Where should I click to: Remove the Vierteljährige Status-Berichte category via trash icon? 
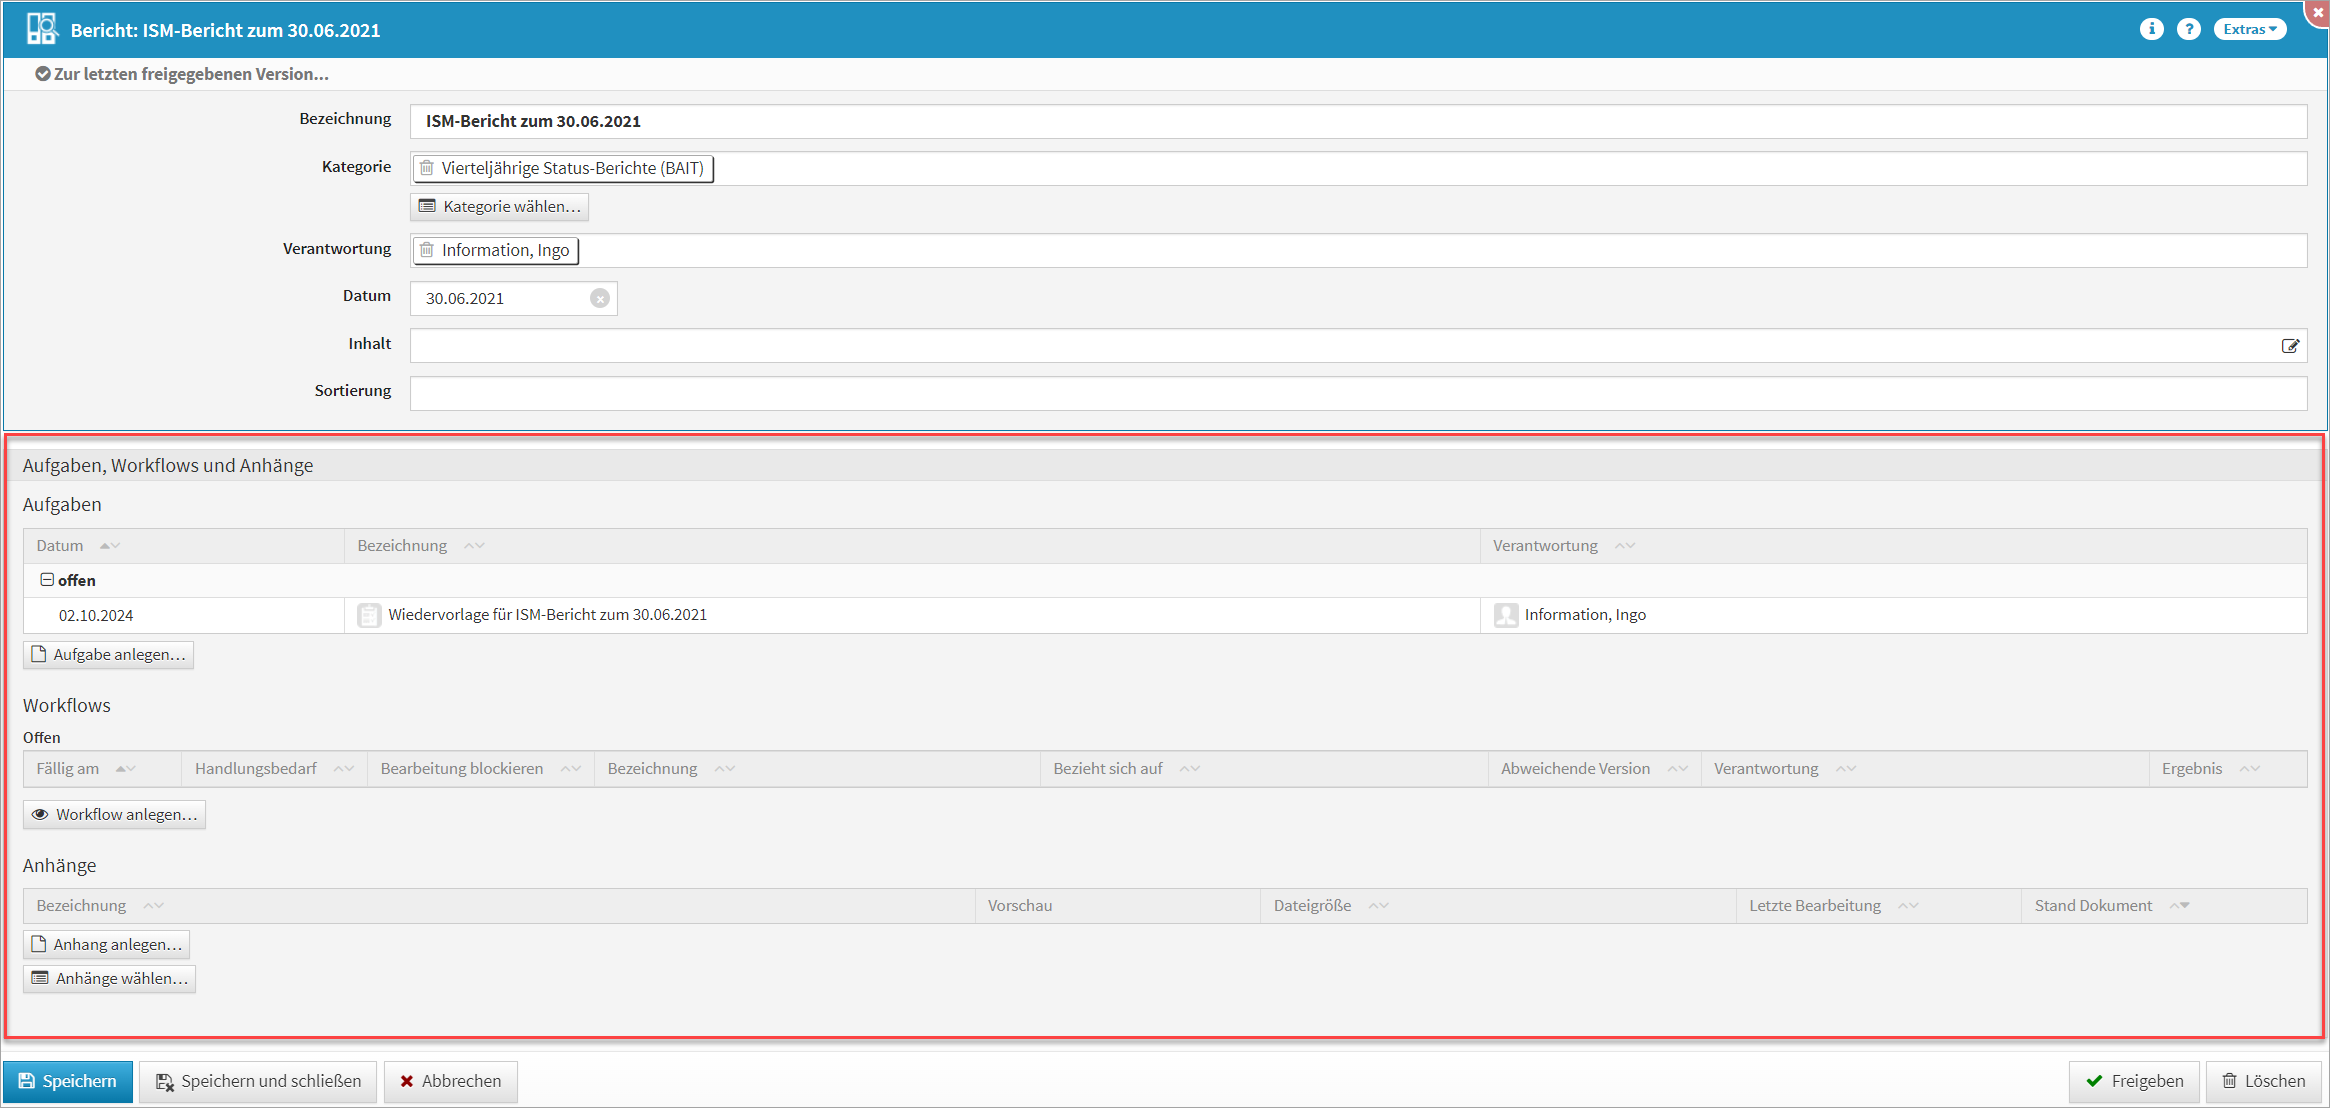(427, 168)
